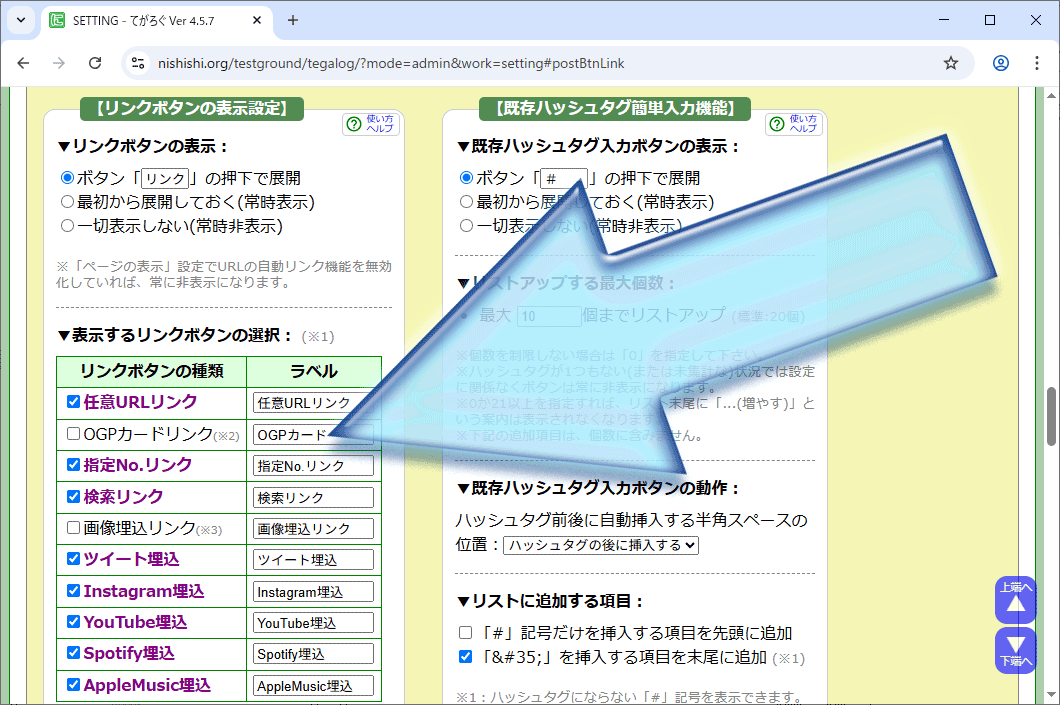
Task: Close the SETTING tab
Action: 257,20
